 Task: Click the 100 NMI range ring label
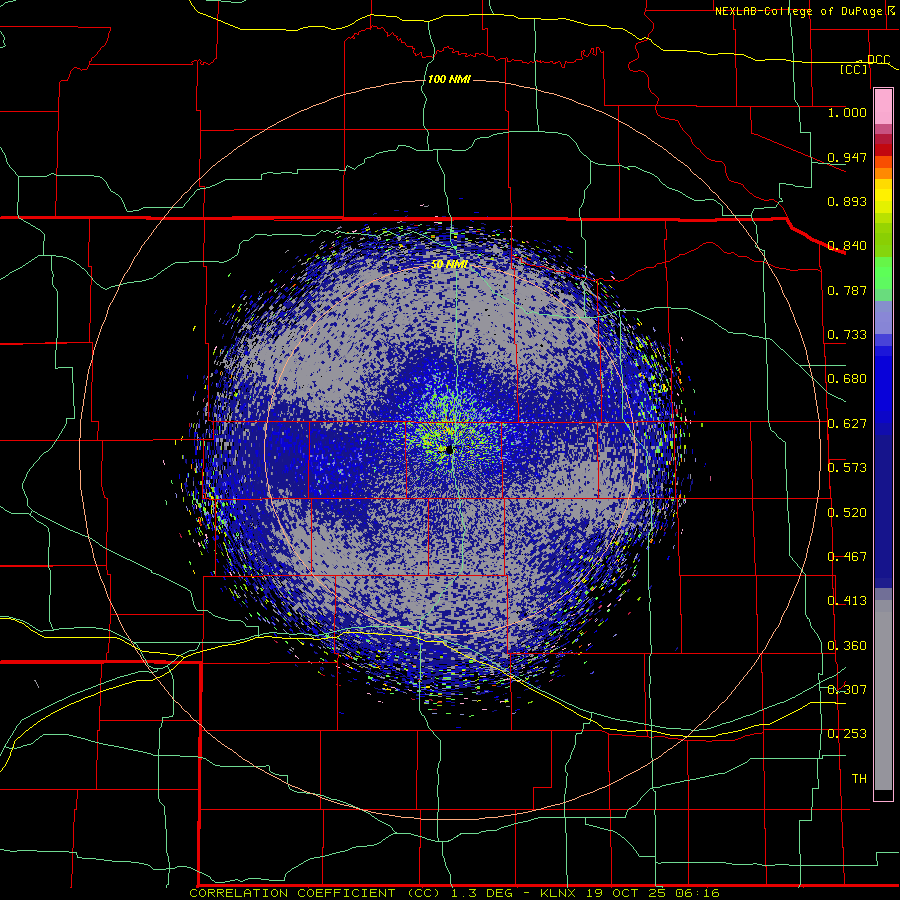pyautogui.click(x=449, y=79)
